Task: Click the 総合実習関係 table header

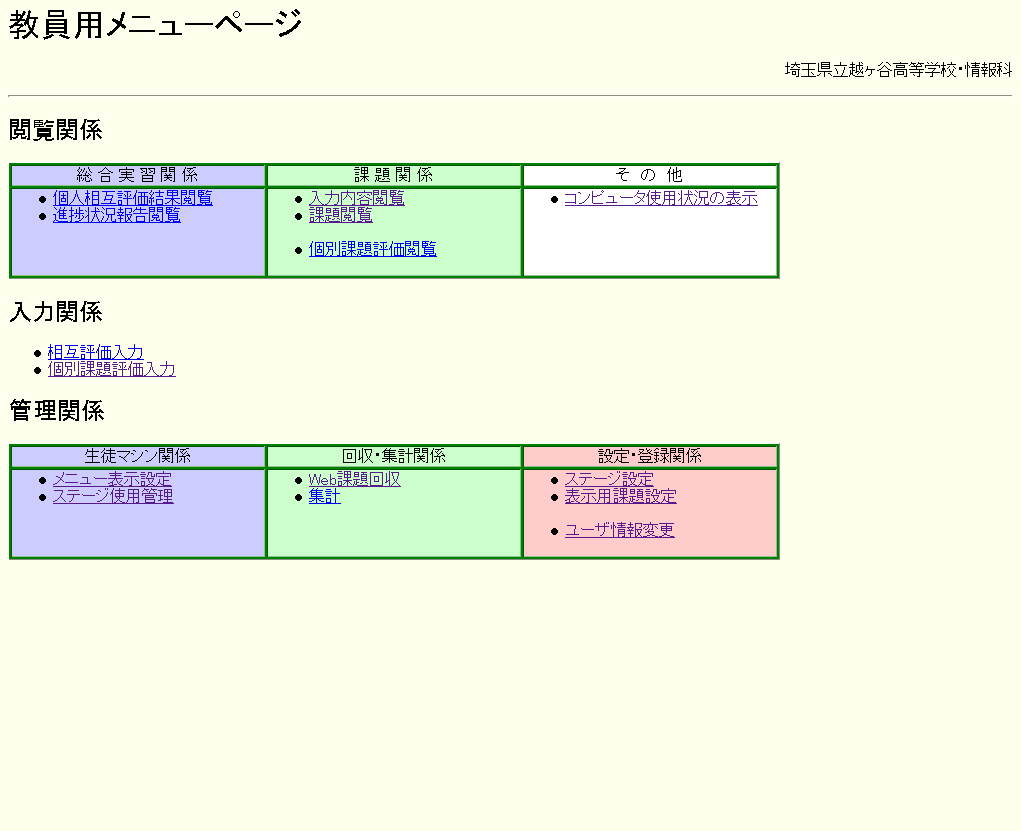Action: pos(137,175)
